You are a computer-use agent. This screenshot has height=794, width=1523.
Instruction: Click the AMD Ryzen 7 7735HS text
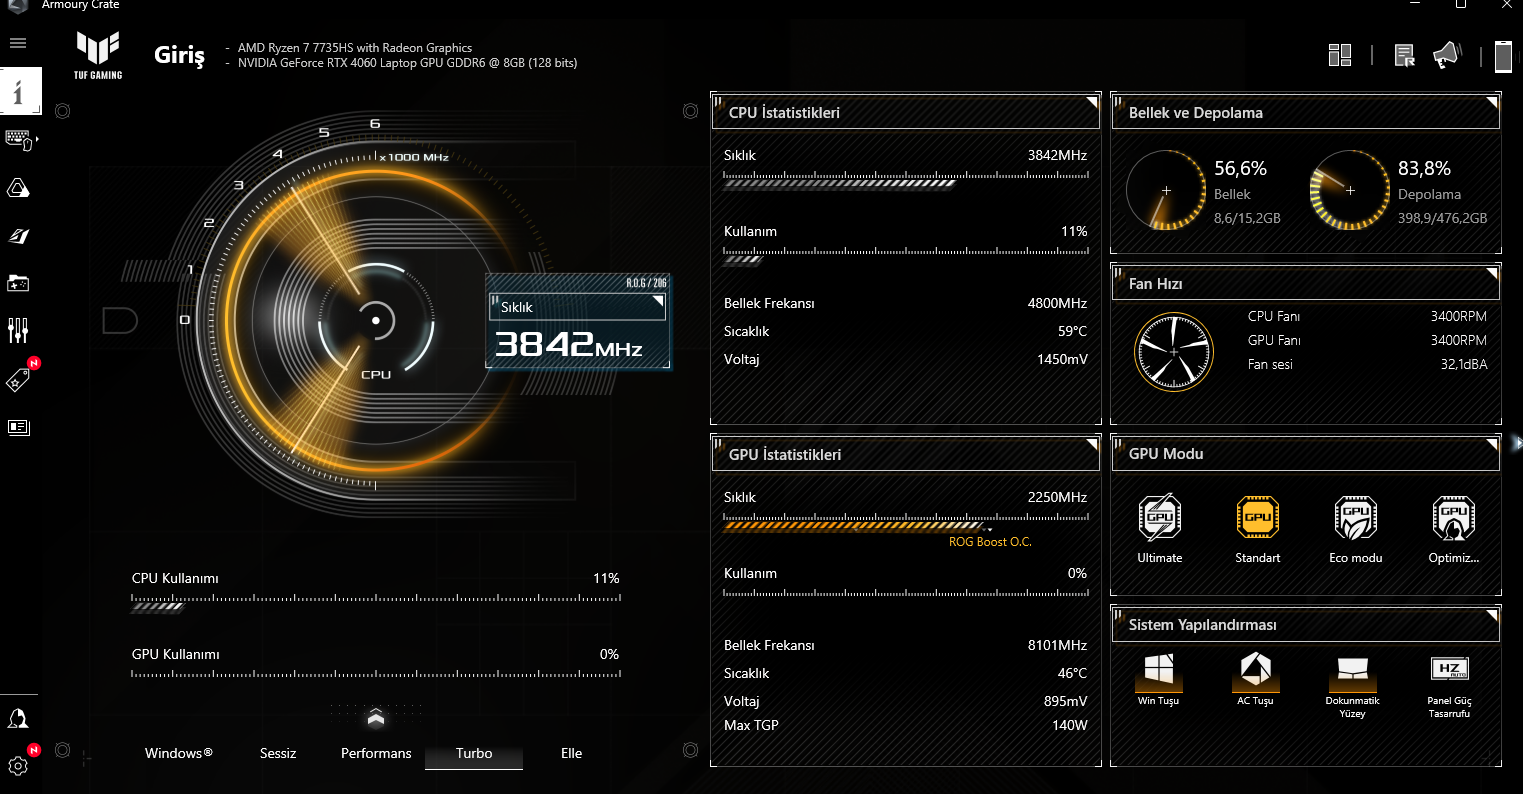pos(355,48)
